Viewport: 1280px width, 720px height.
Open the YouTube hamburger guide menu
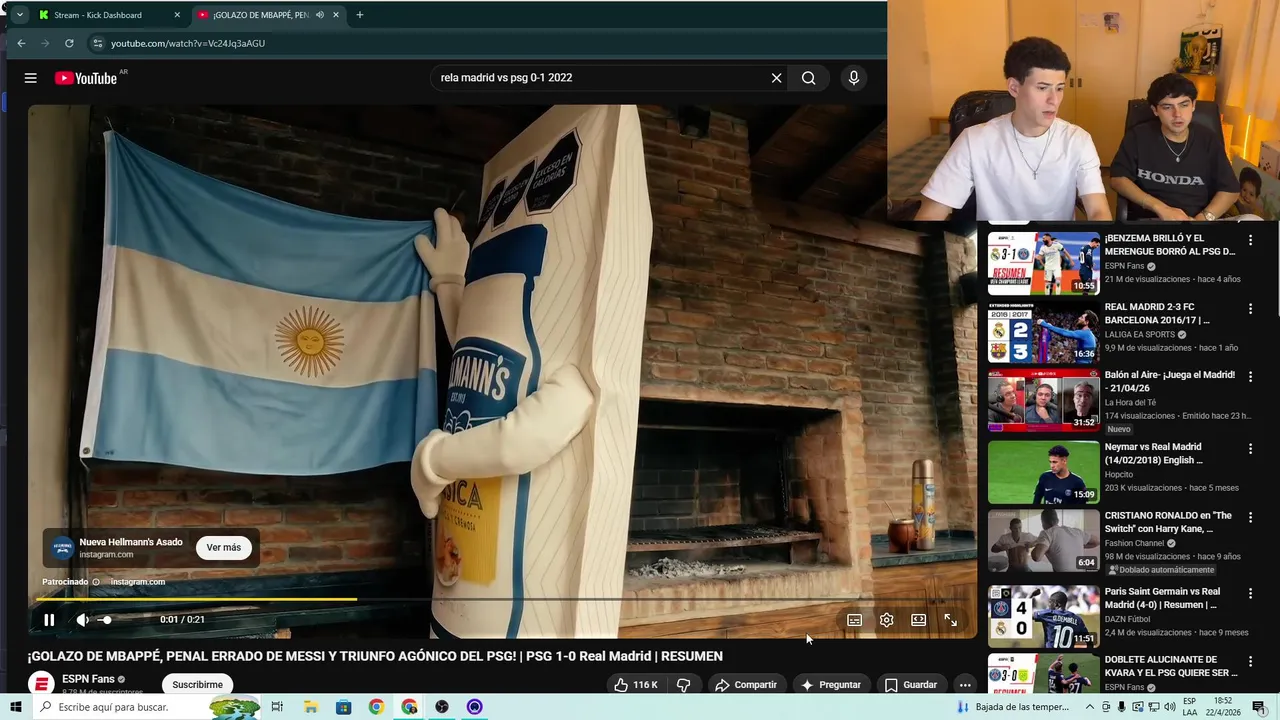click(31, 78)
